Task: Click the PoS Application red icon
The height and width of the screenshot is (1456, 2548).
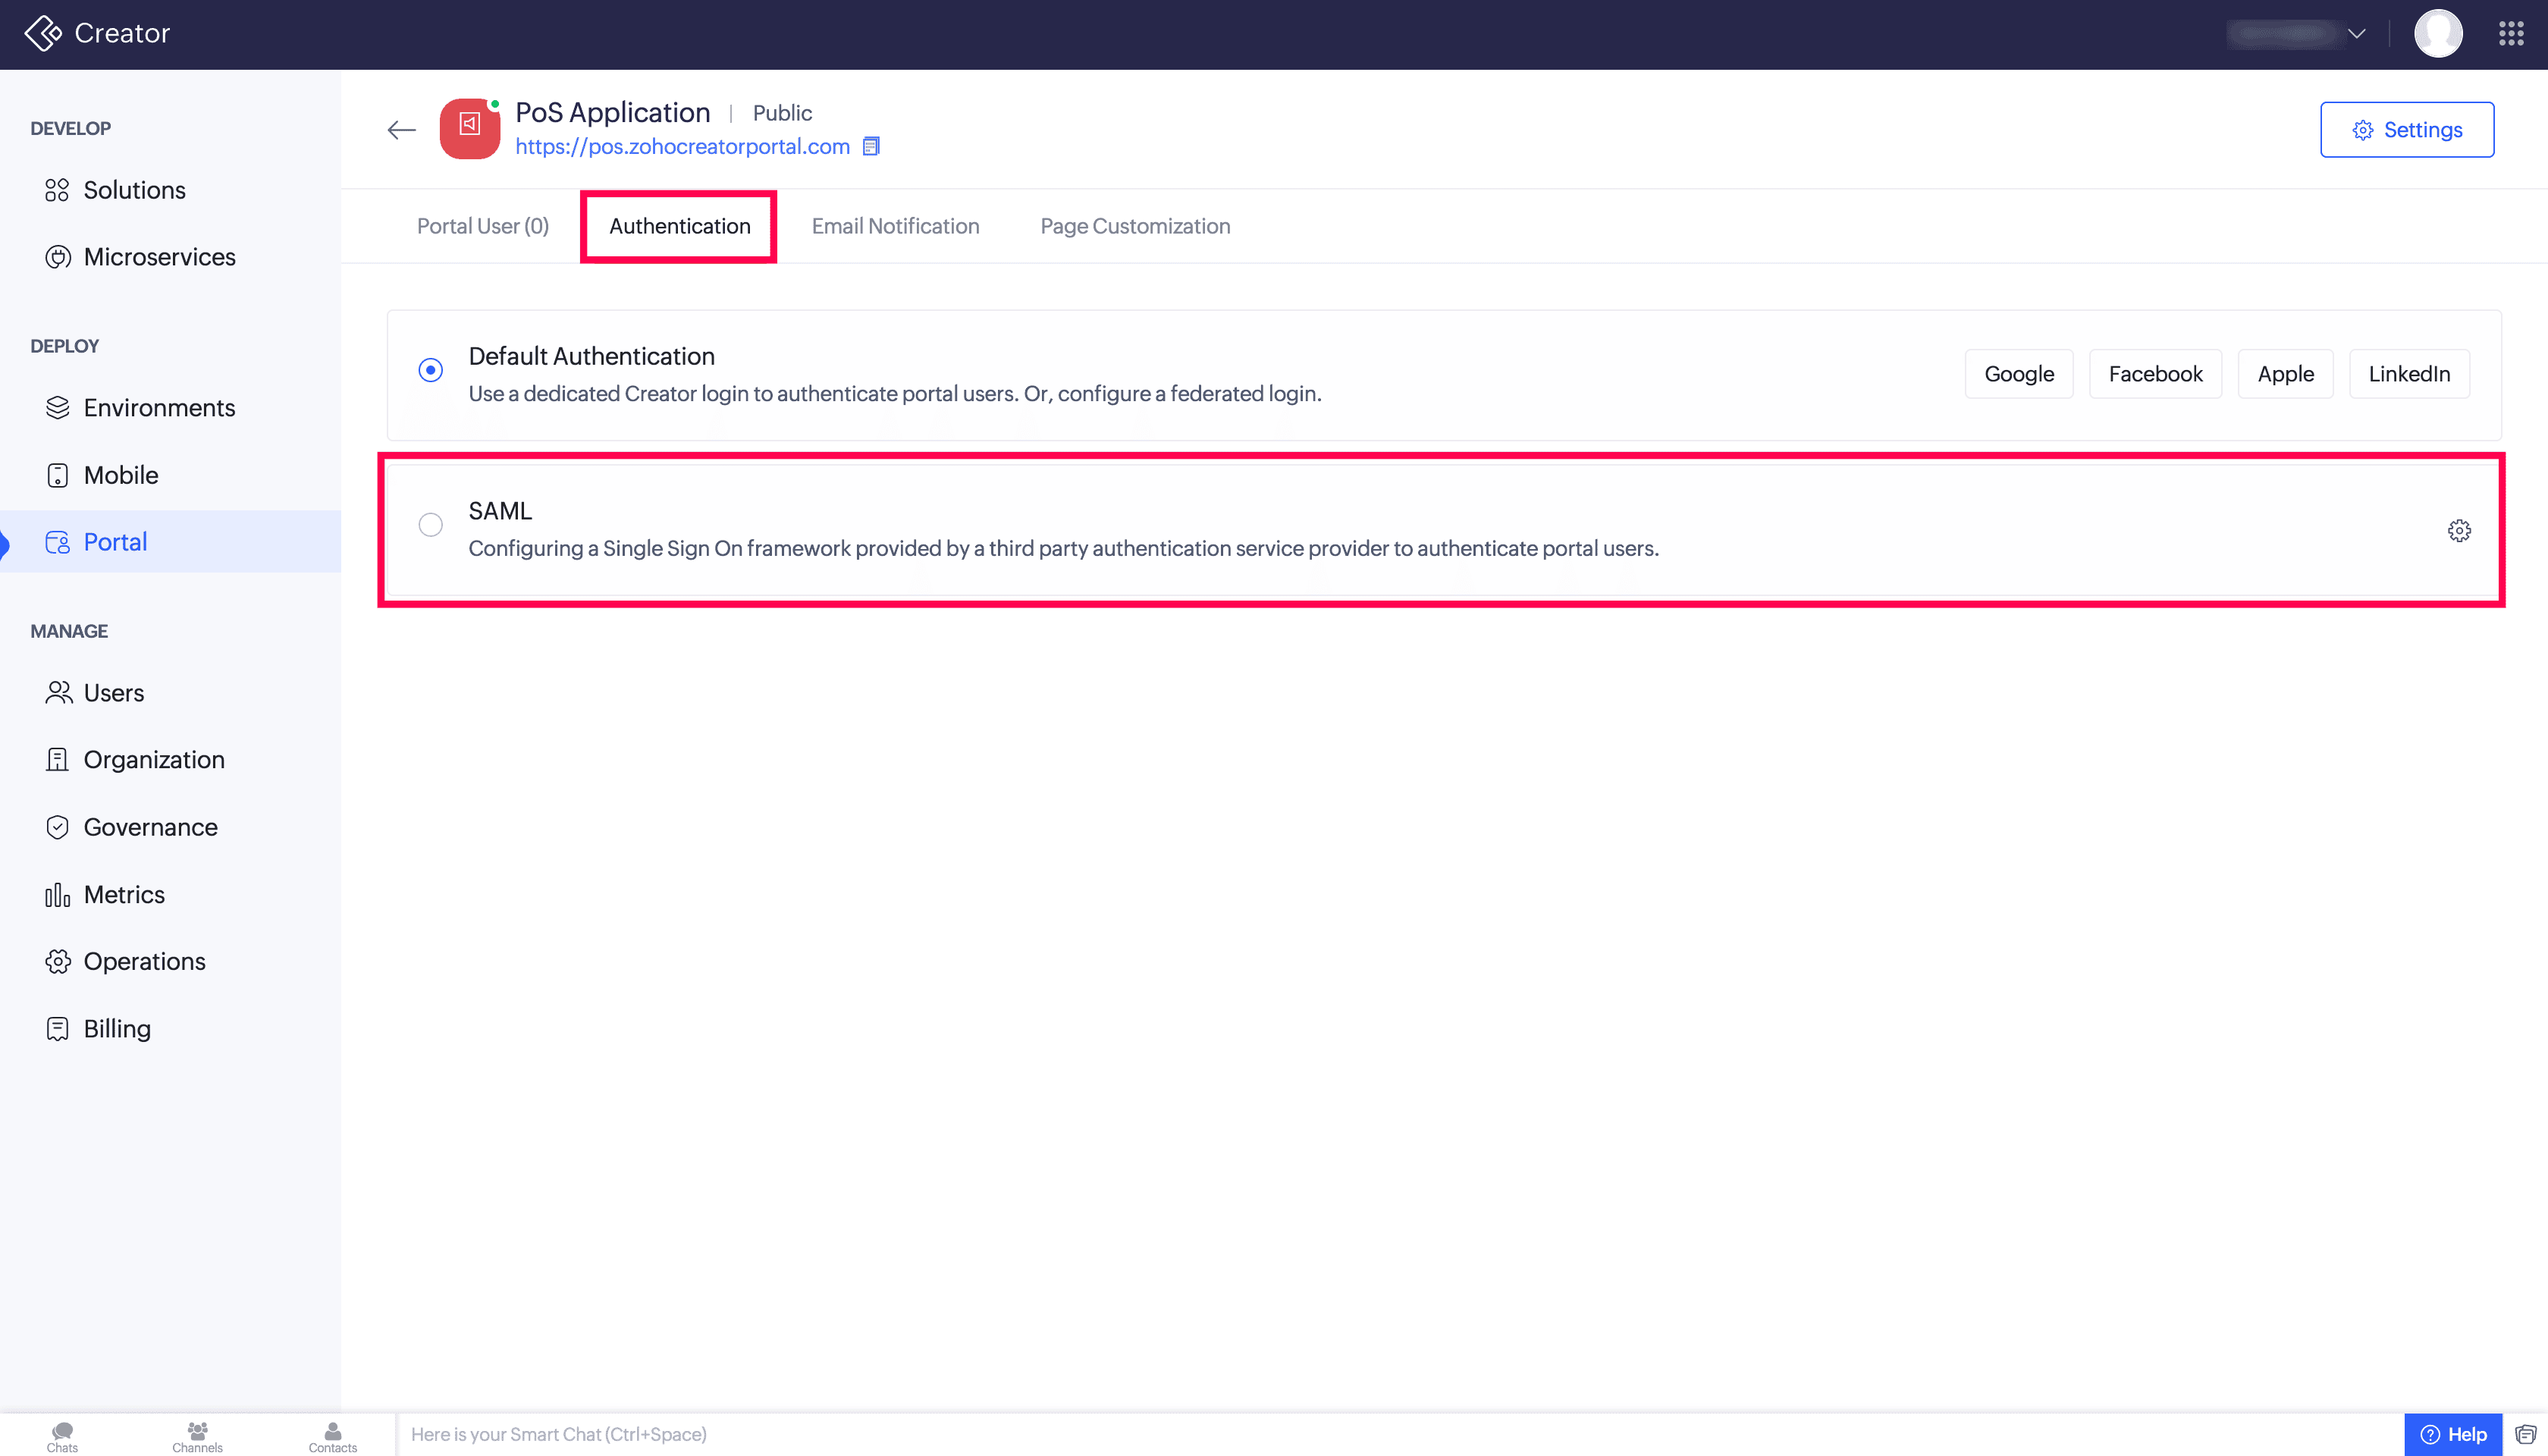Action: click(469, 128)
